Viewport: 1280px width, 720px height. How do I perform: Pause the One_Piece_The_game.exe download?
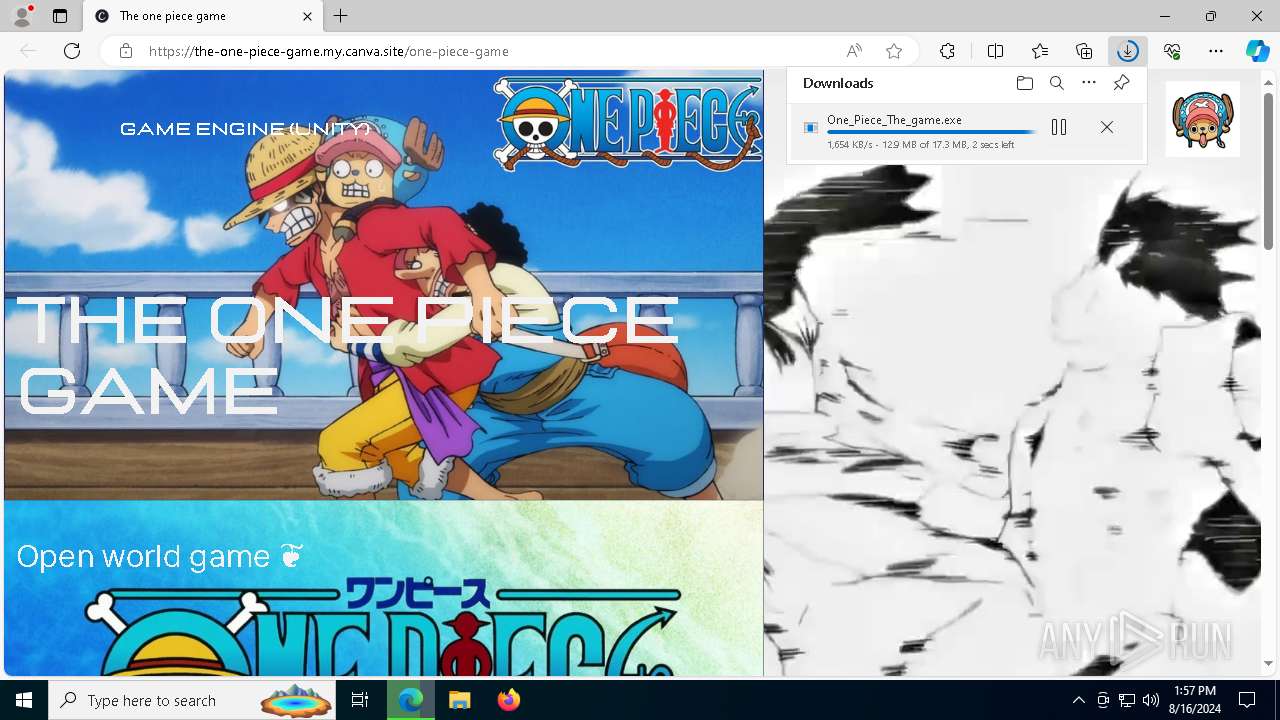pos(1059,127)
